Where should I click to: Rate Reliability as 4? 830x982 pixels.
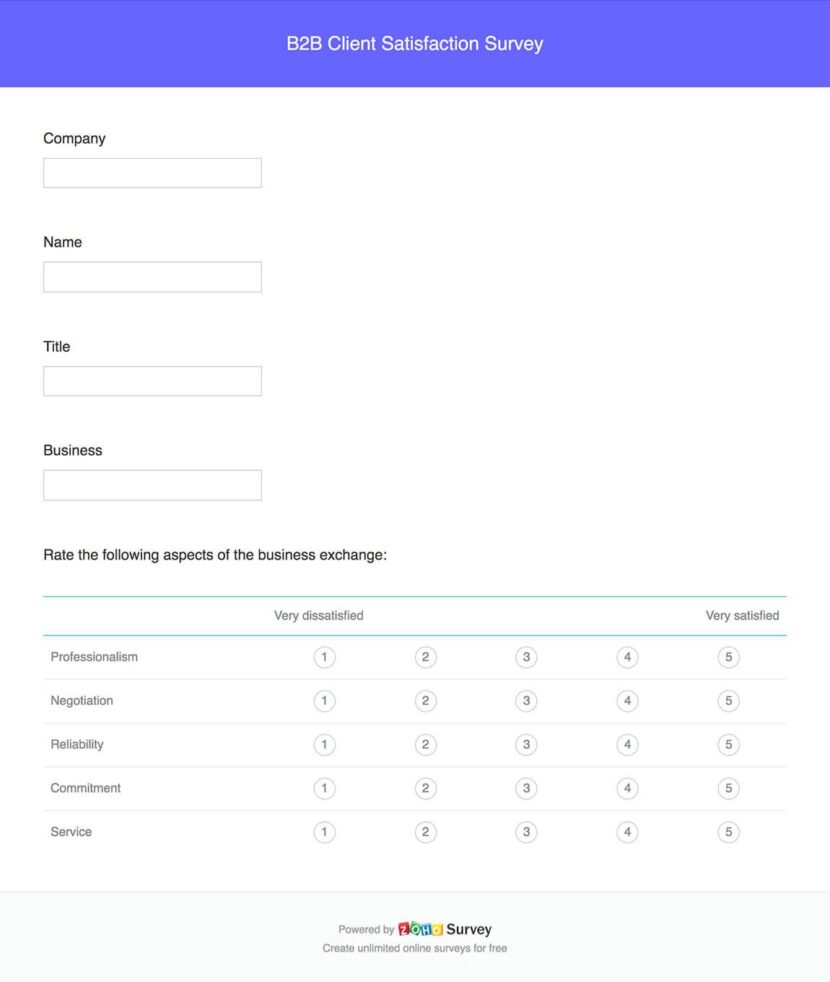tap(627, 744)
